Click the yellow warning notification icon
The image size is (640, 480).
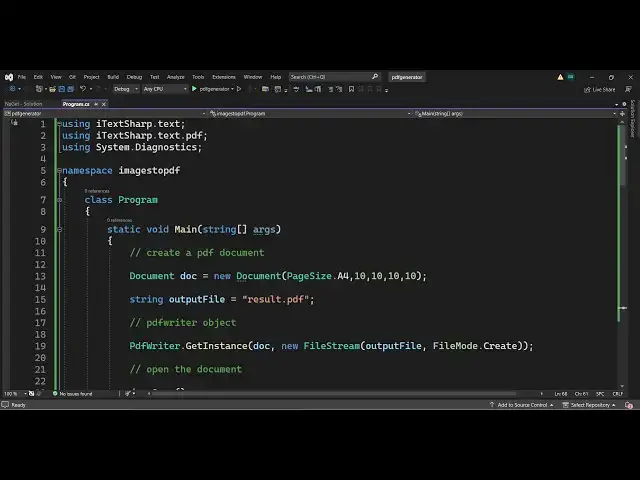pyautogui.click(x=560, y=77)
